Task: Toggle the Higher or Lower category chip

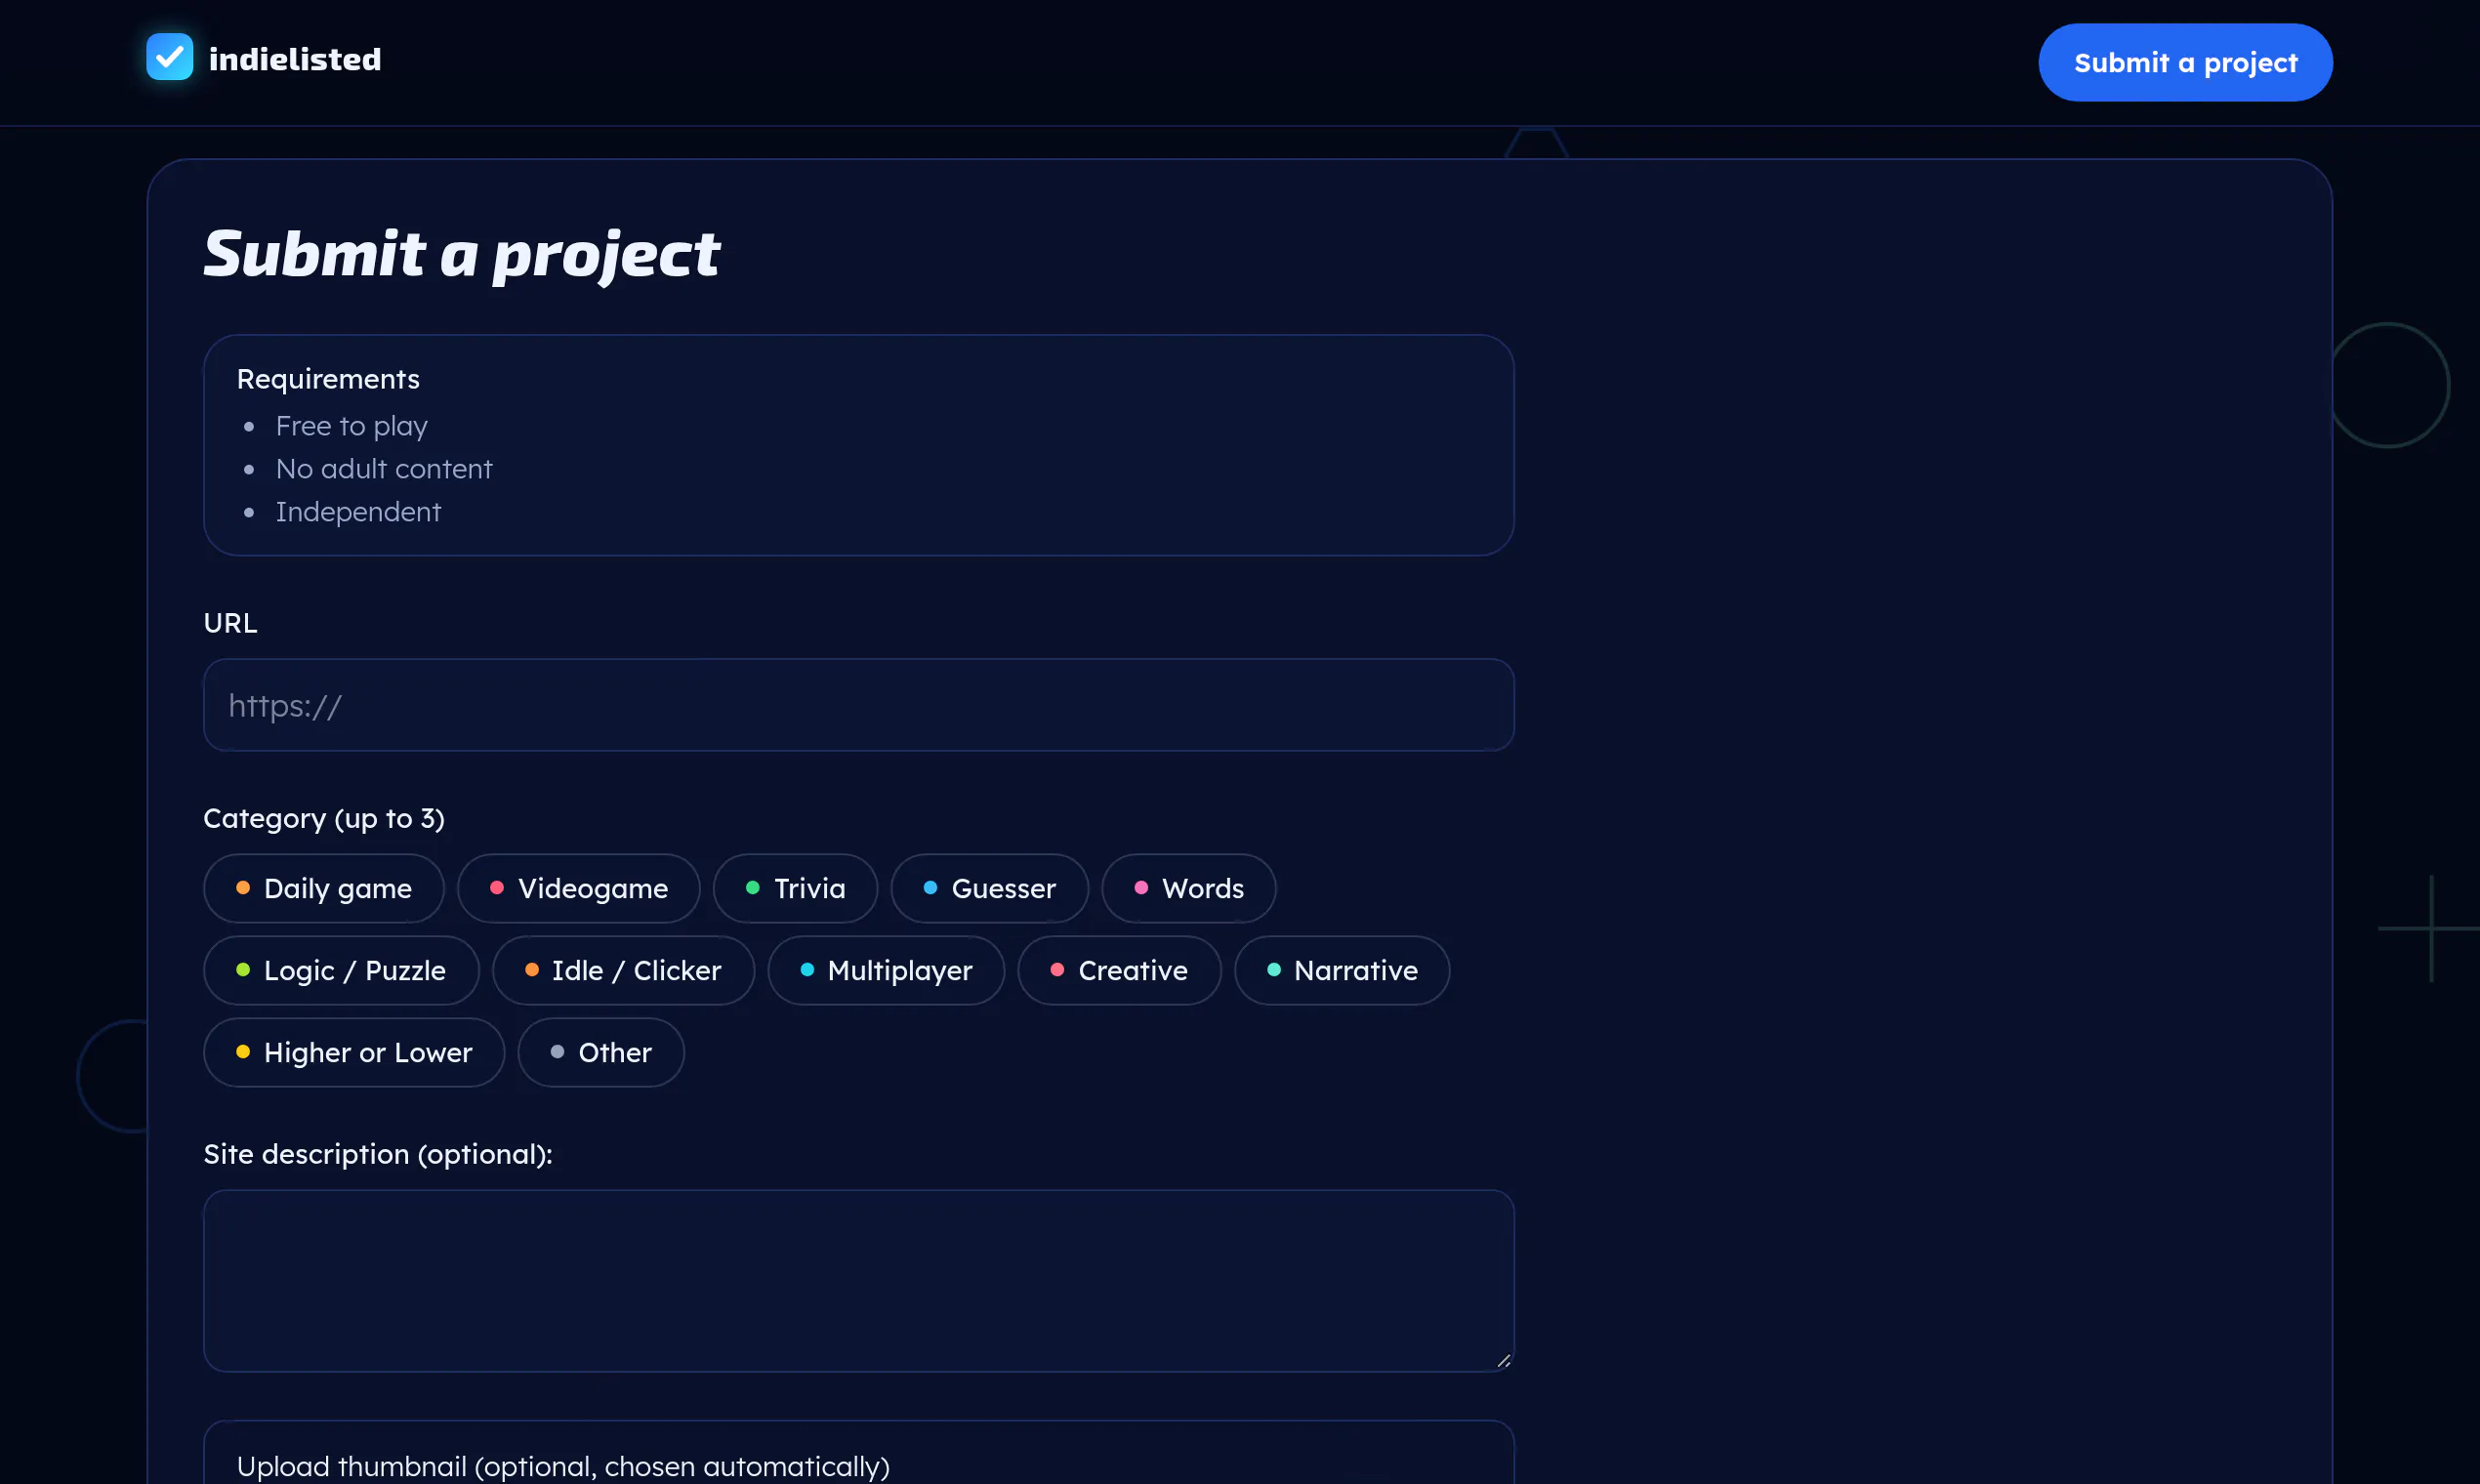Action: click(354, 1052)
